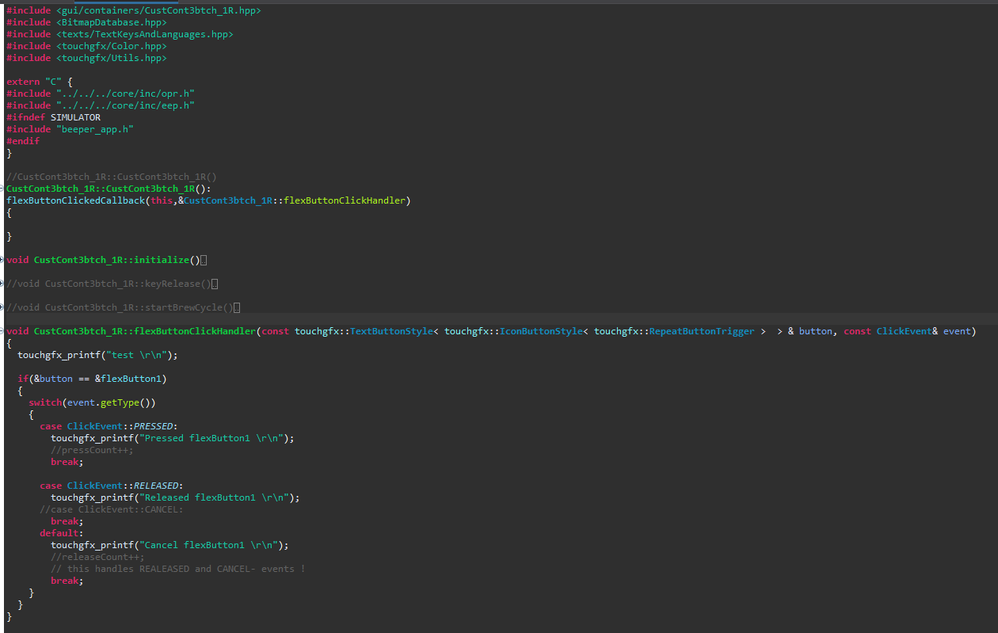
Task: Click the word "this" in the callback initializer
Action: coord(162,200)
